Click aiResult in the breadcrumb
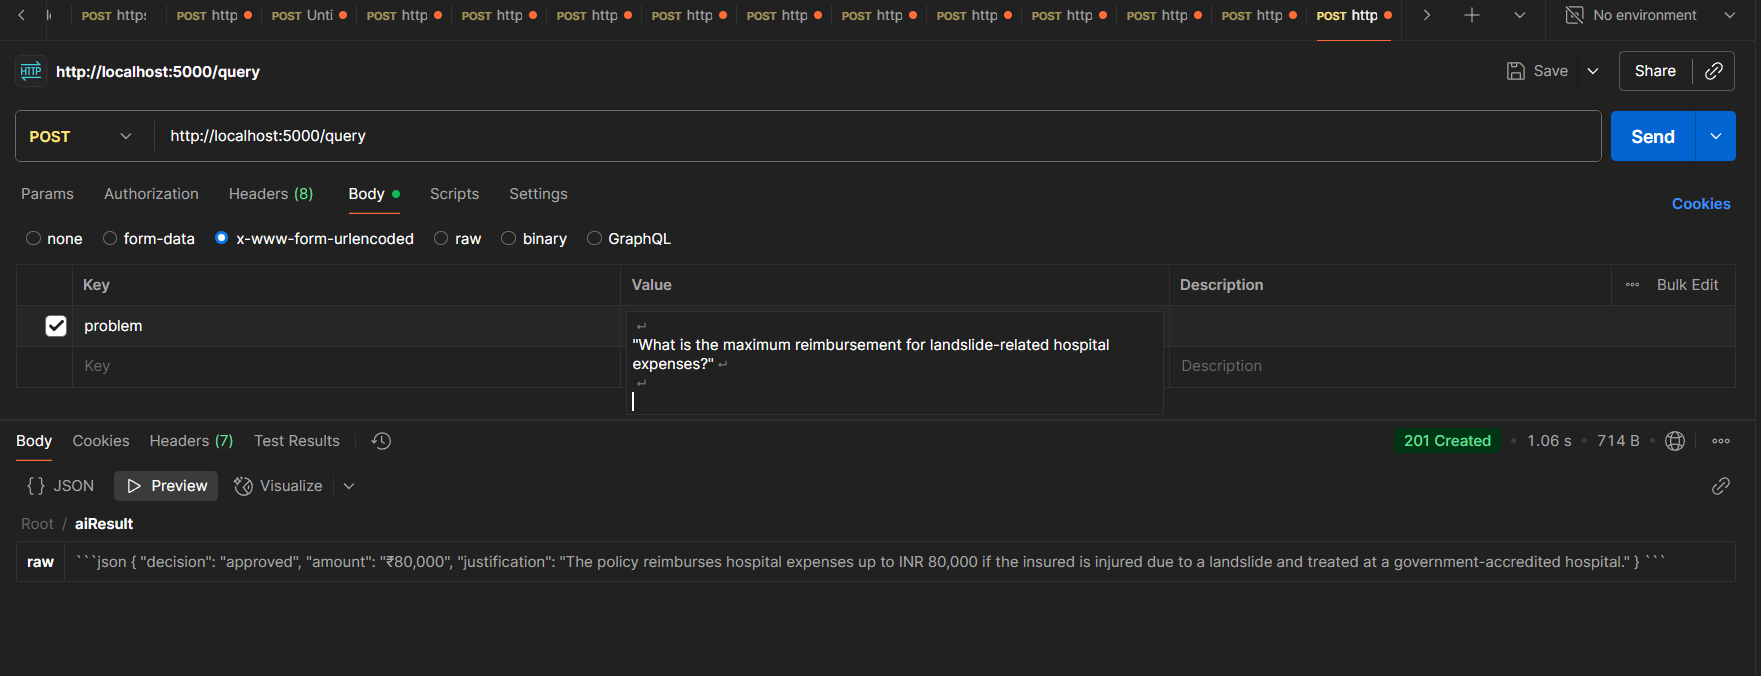 104,524
